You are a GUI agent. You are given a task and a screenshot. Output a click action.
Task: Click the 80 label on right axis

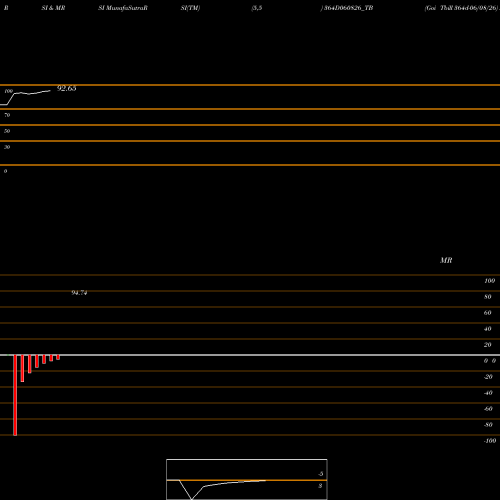coord(488,297)
